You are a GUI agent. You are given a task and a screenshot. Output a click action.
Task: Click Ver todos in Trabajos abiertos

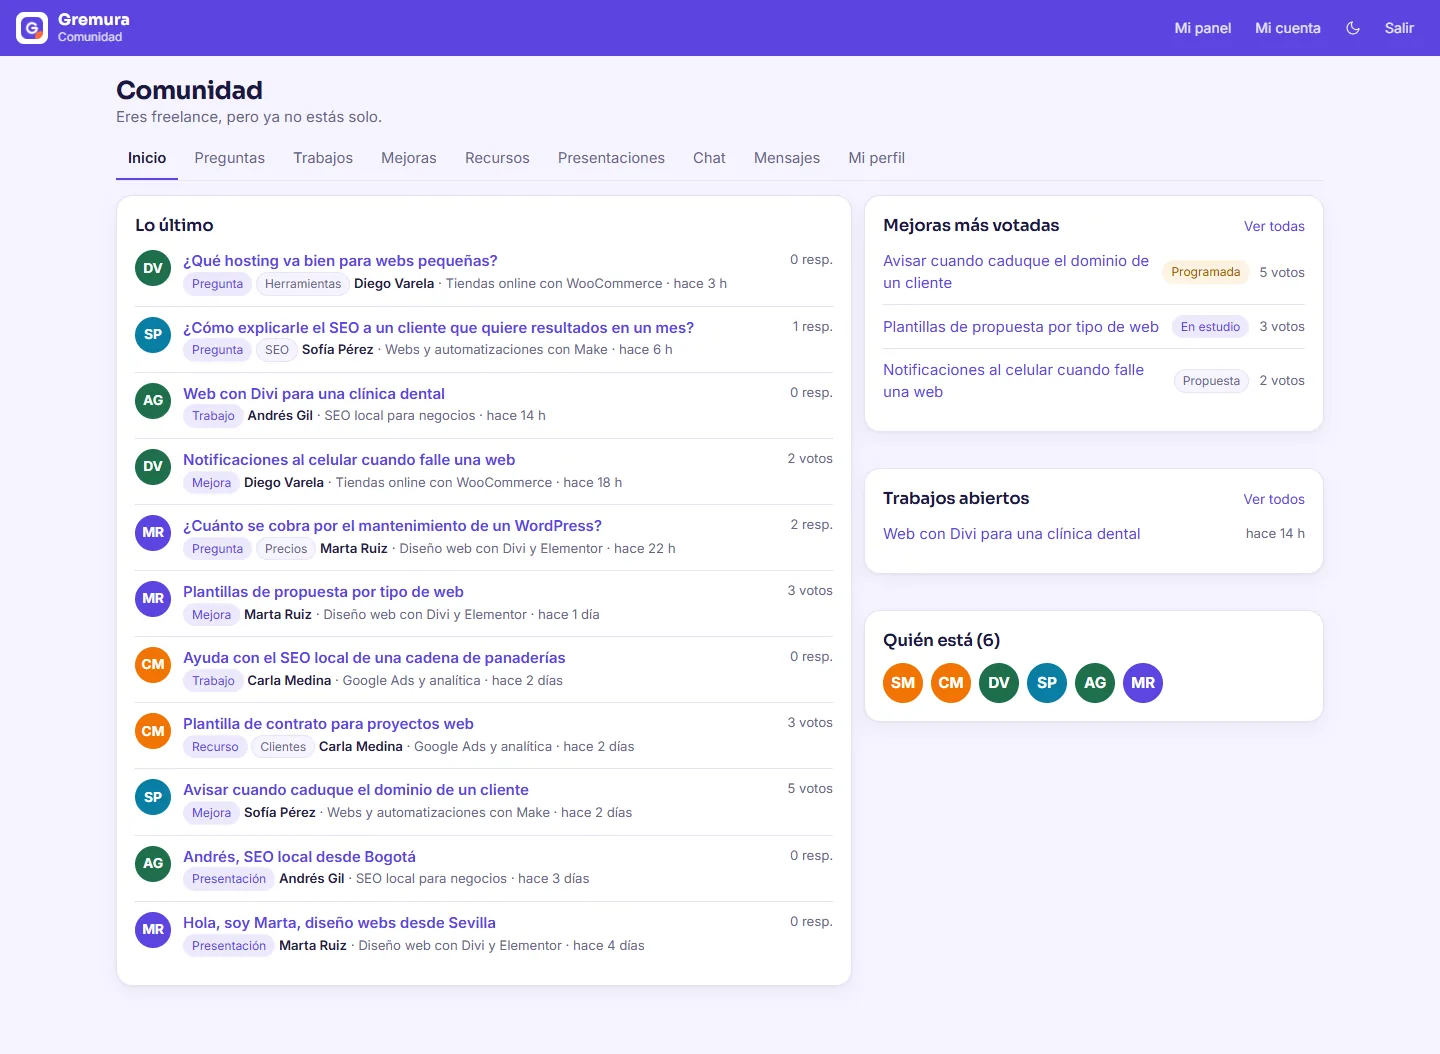pos(1274,499)
